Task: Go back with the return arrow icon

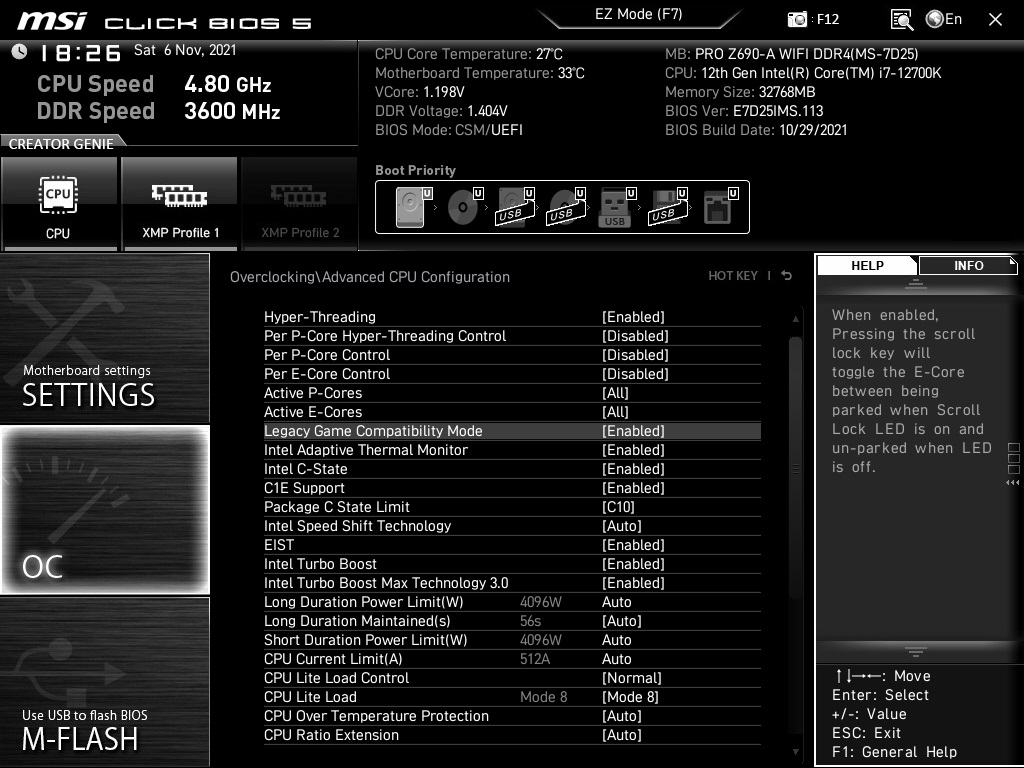Action: tap(787, 276)
